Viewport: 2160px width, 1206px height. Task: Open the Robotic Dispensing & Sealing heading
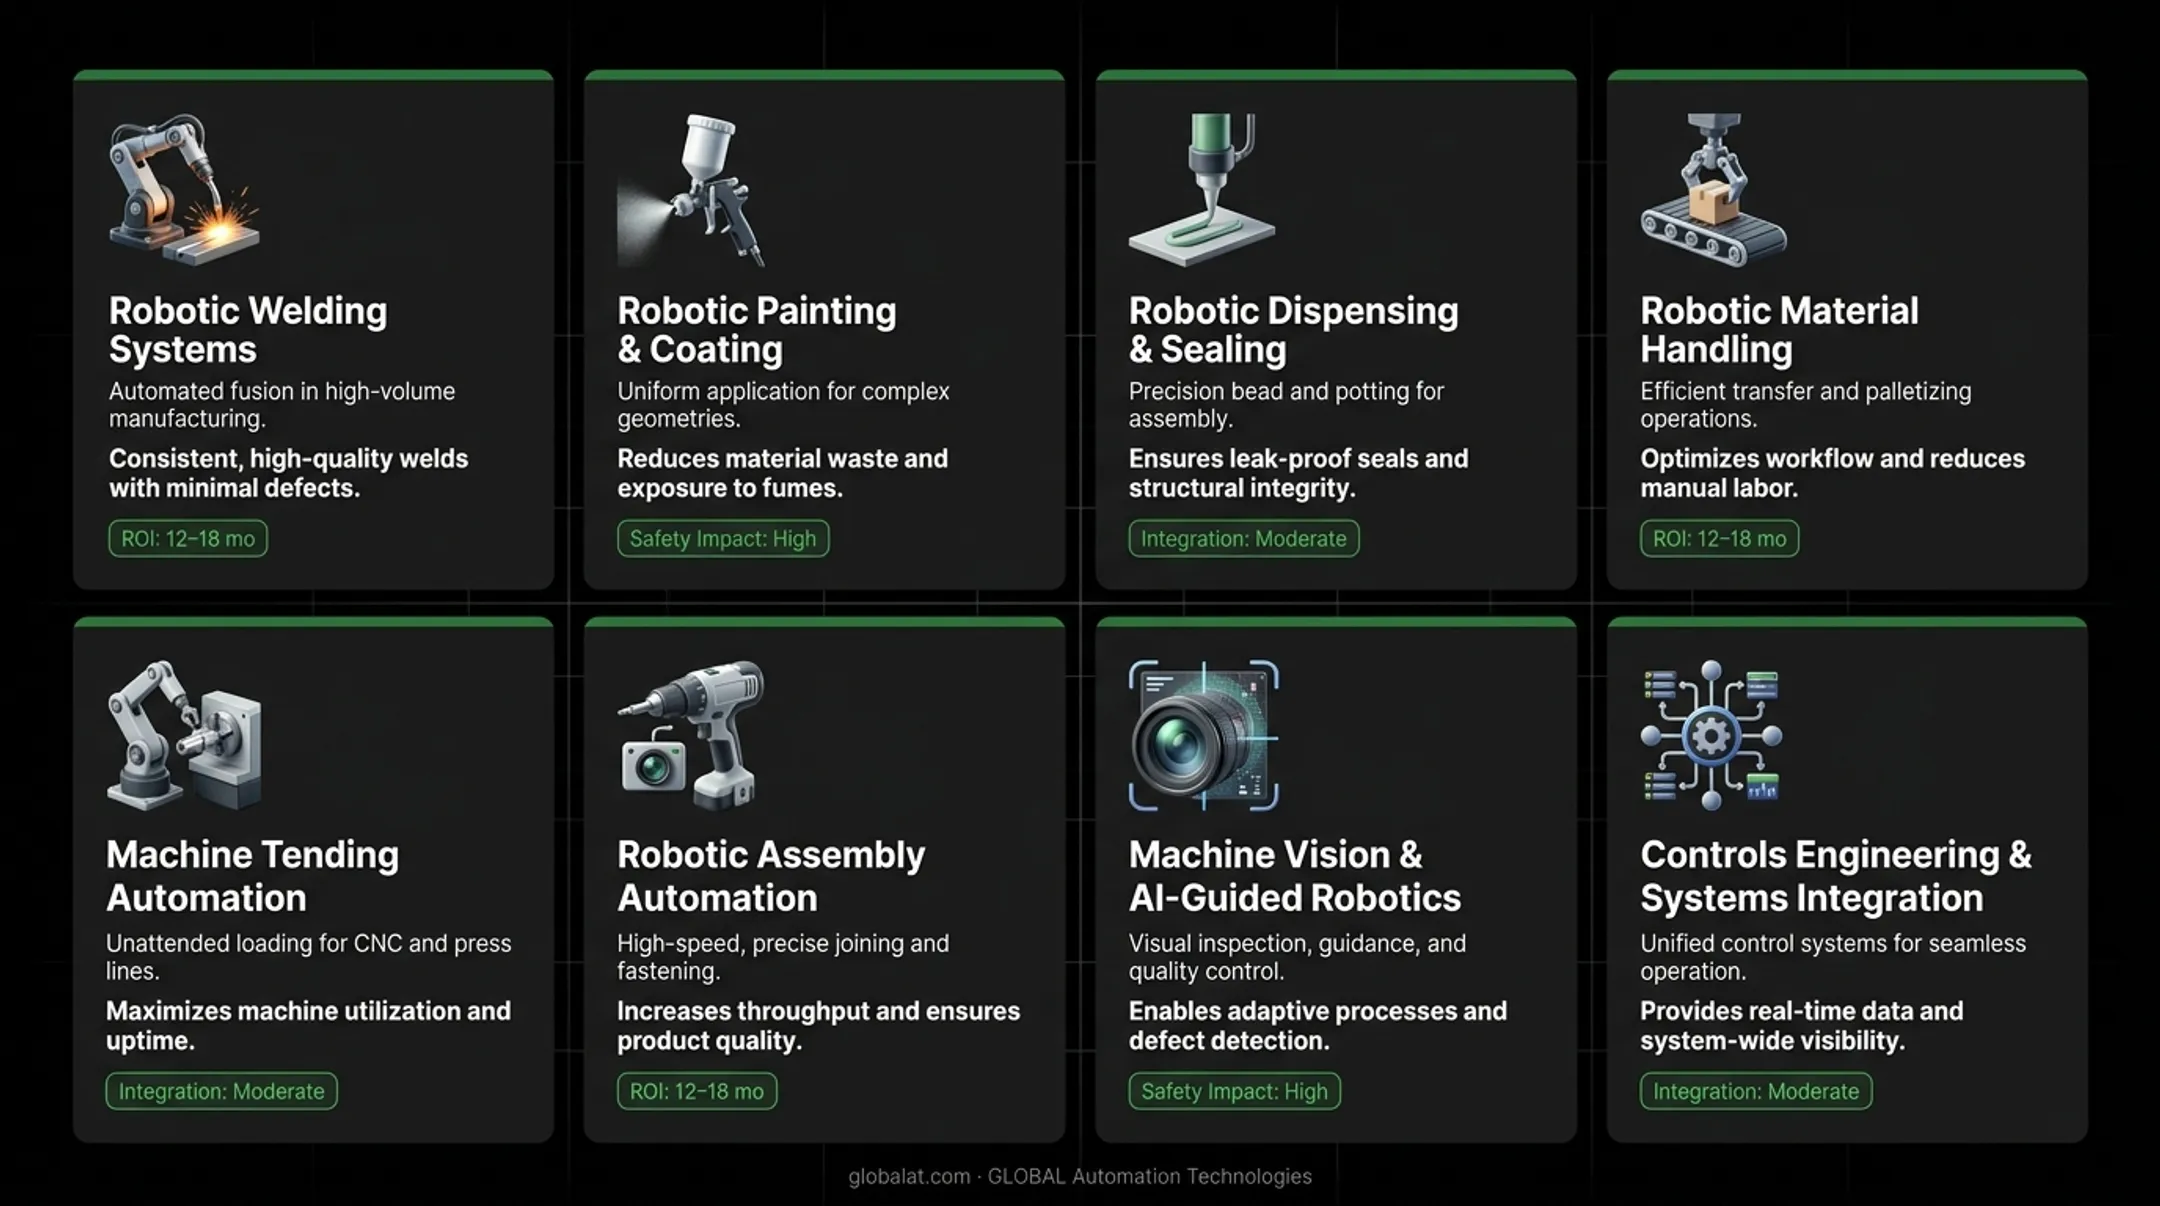[x=1294, y=330]
